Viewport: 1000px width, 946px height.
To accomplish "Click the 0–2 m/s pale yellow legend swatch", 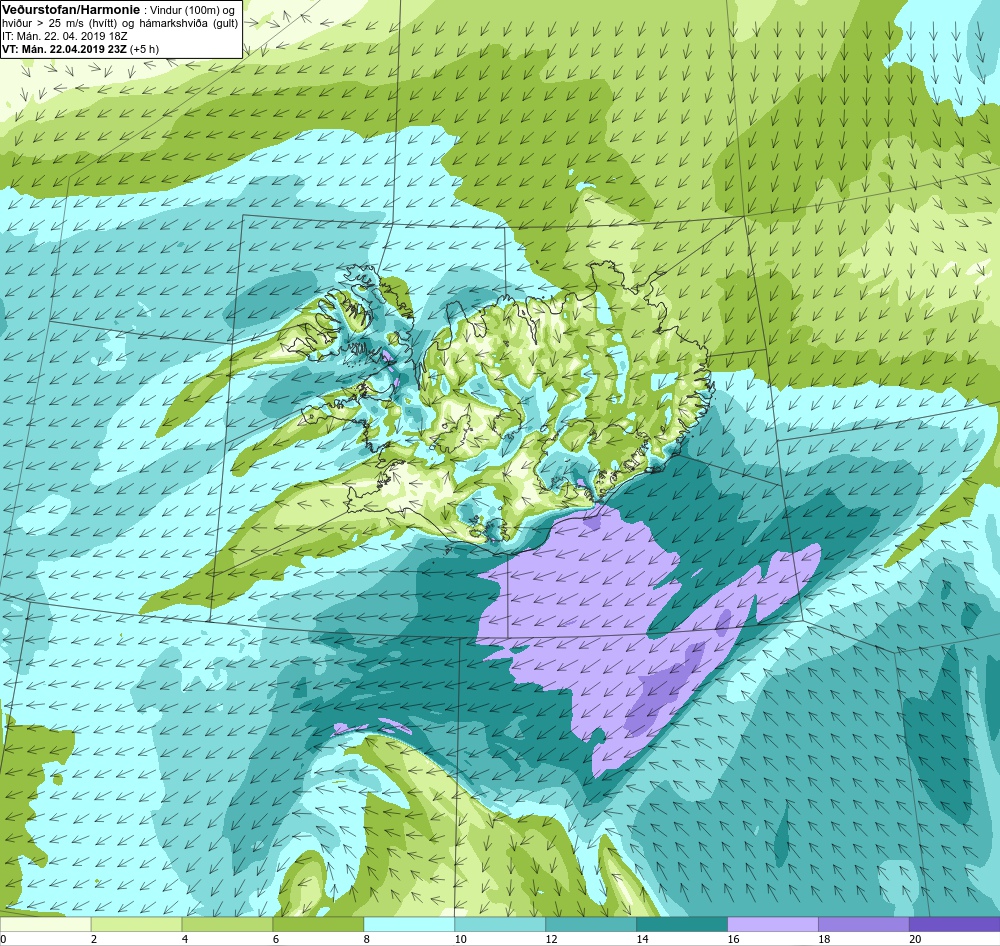I will point(45,924).
